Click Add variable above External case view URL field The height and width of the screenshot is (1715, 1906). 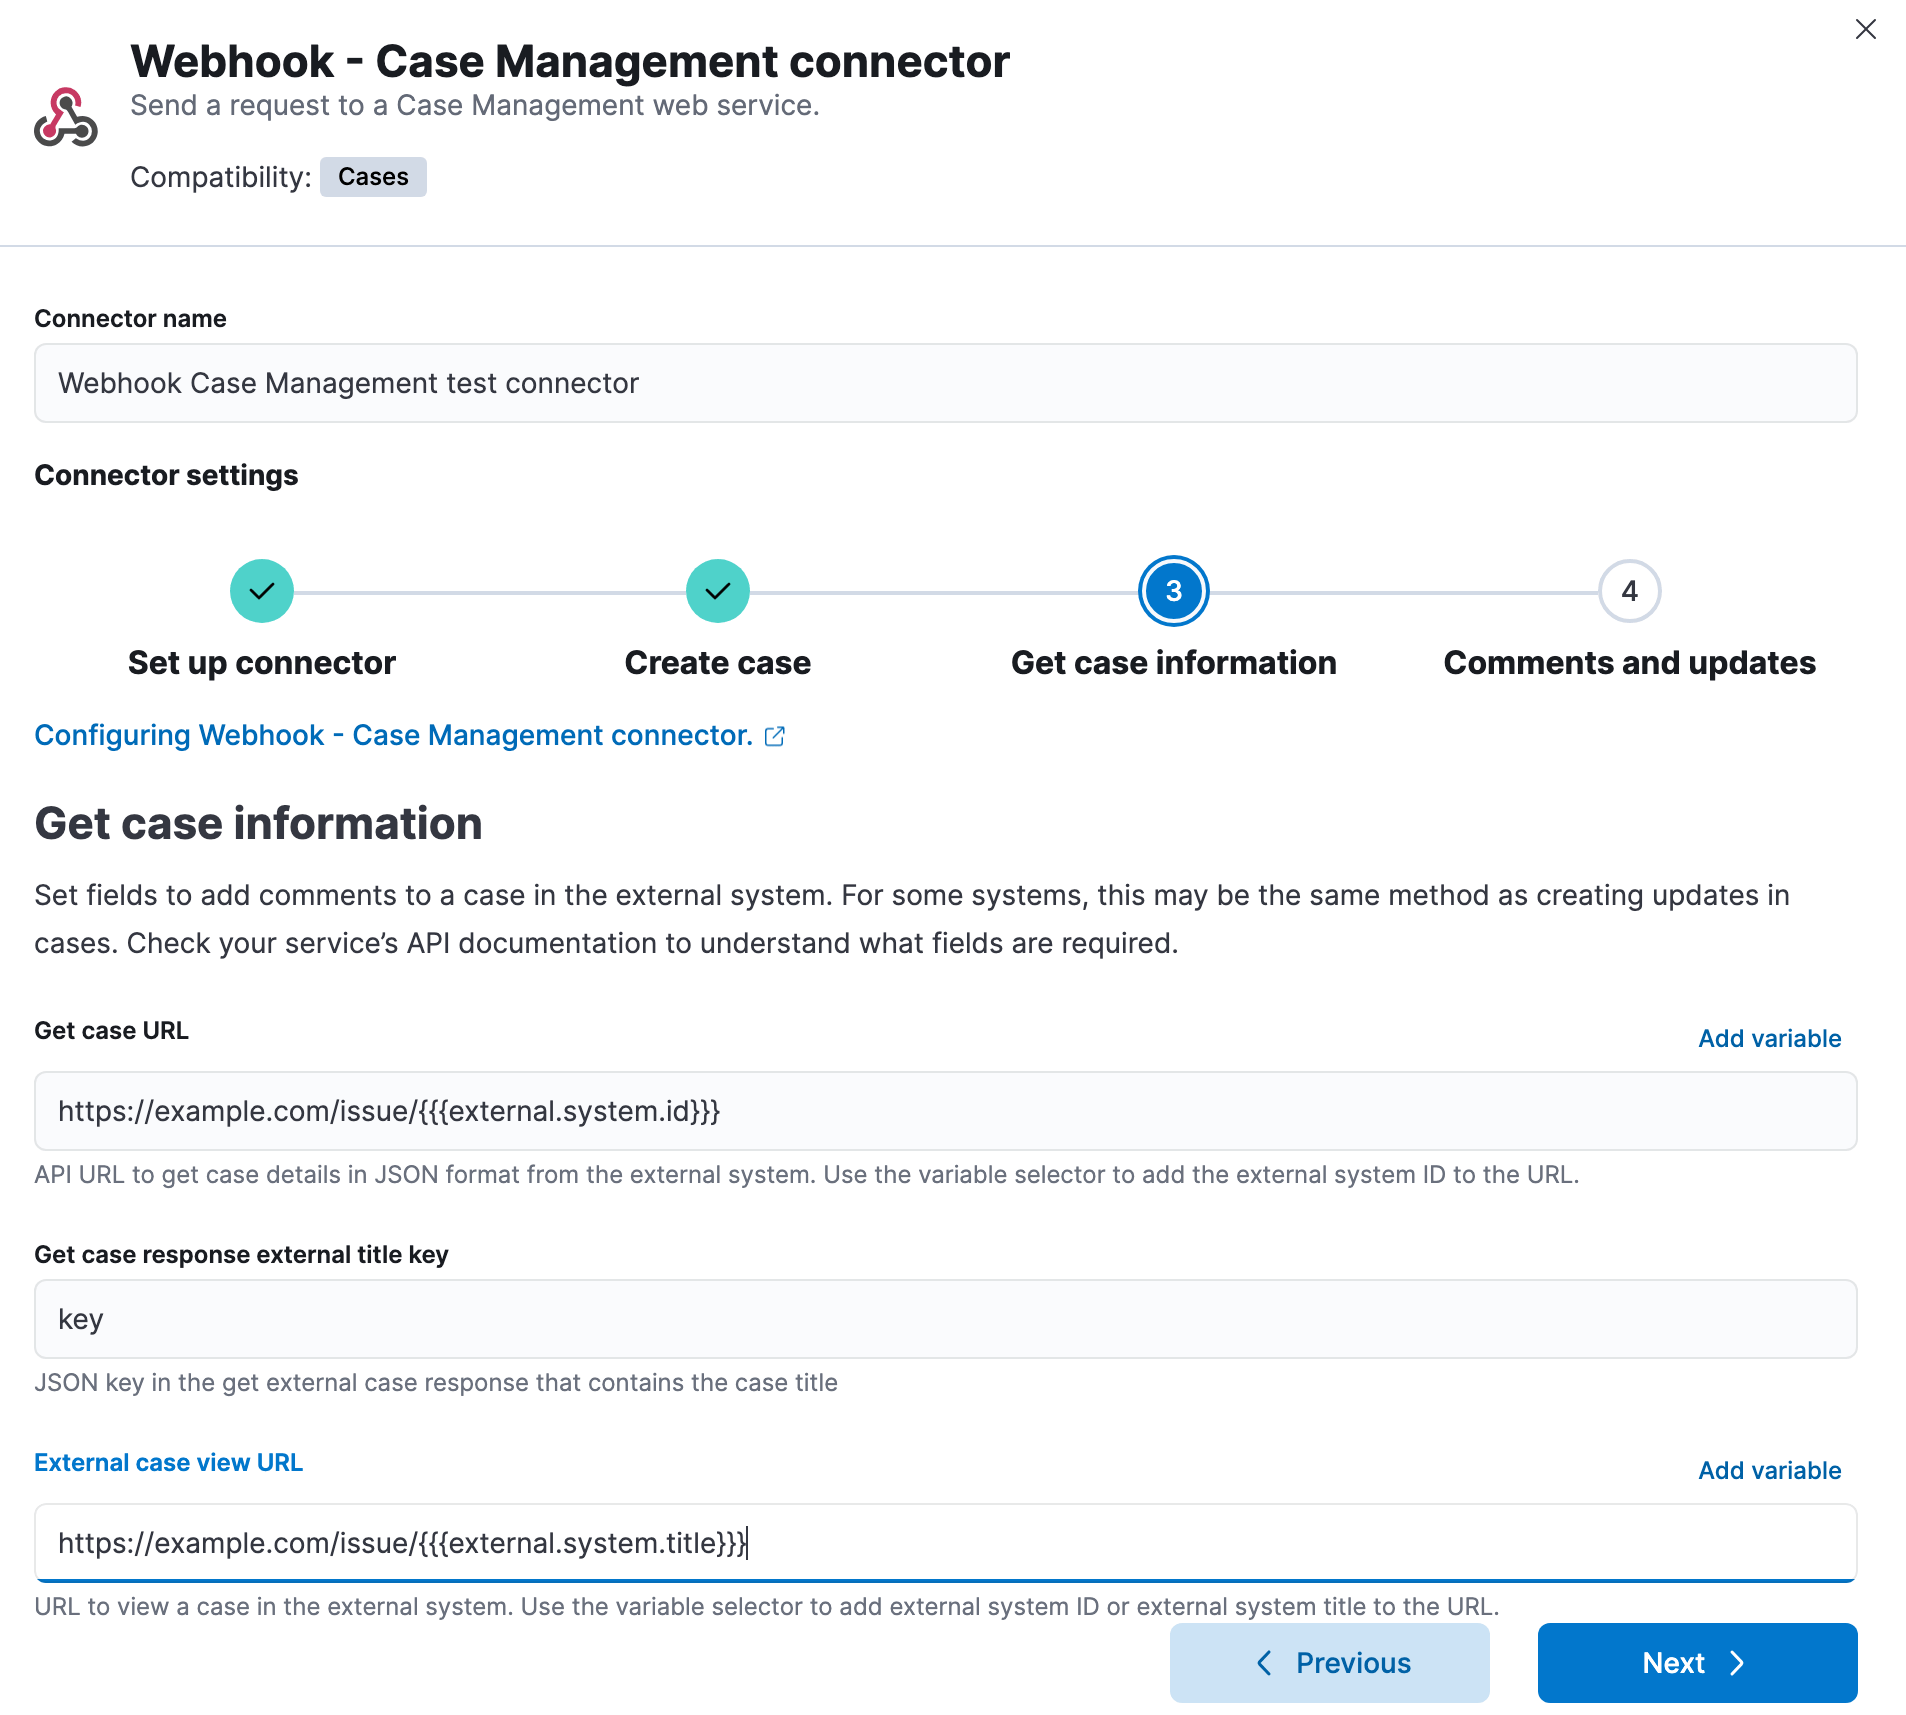click(1769, 1470)
